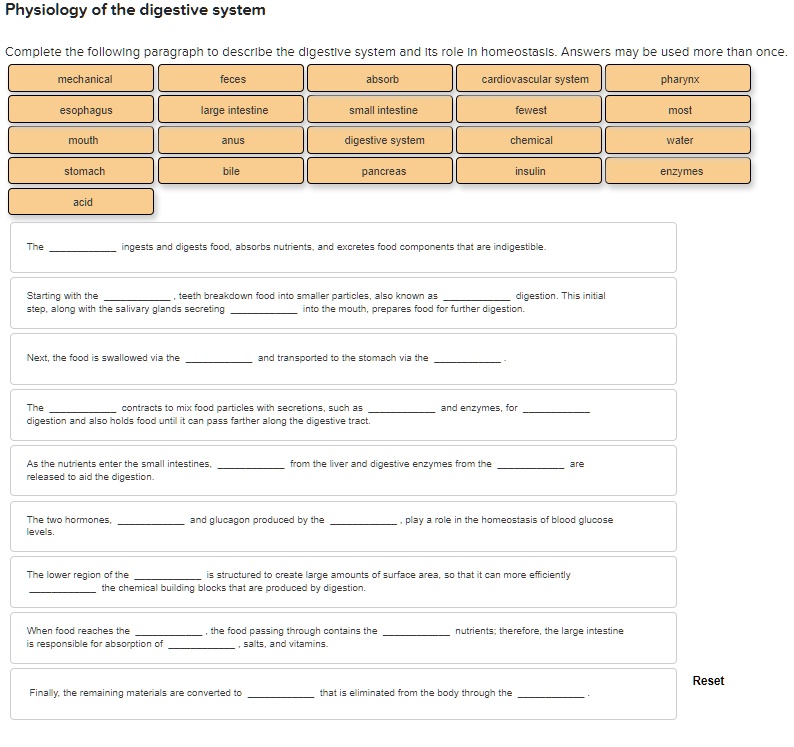Select the 'pharynx' answer tile
This screenshot has height=747, width=794.
680,79
